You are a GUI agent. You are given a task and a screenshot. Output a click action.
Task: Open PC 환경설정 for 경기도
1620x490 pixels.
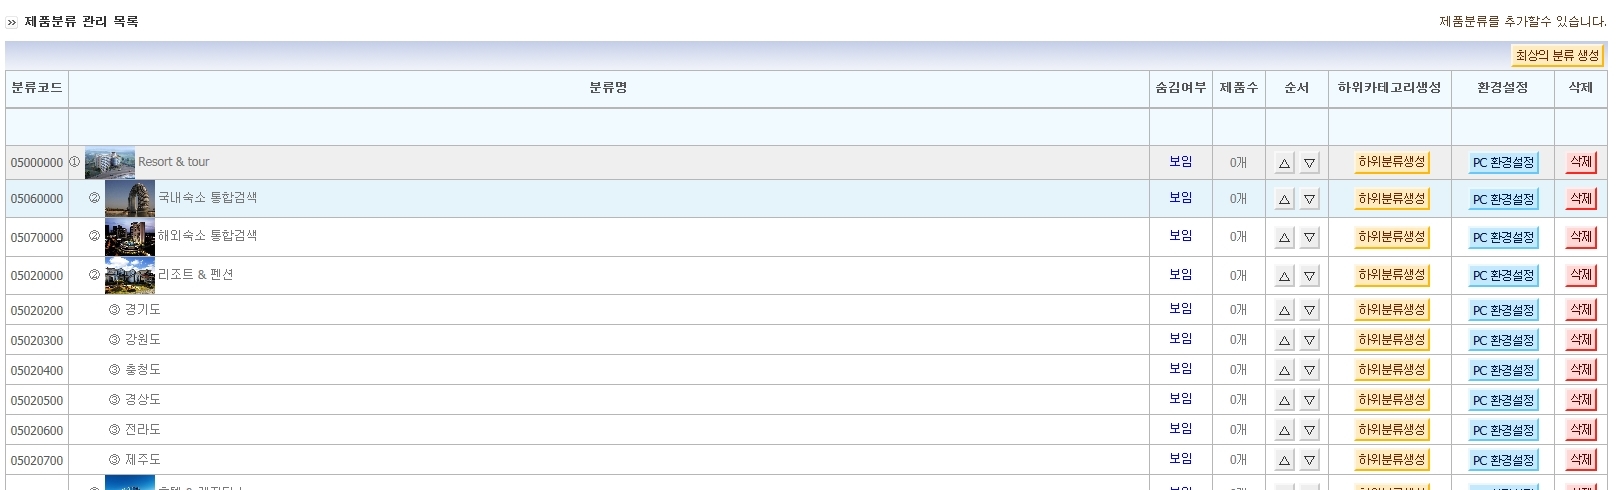tap(1503, 310)
